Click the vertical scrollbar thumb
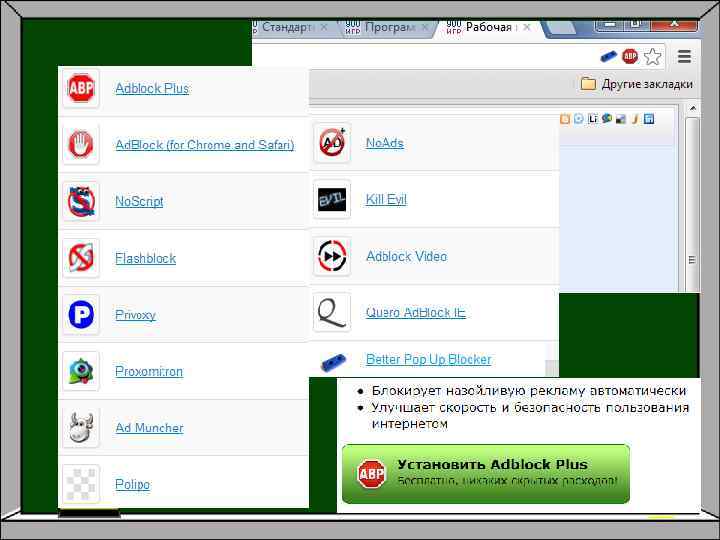Image resolution: width=720 pixels, height=540 pixels. tap(692, 205)
